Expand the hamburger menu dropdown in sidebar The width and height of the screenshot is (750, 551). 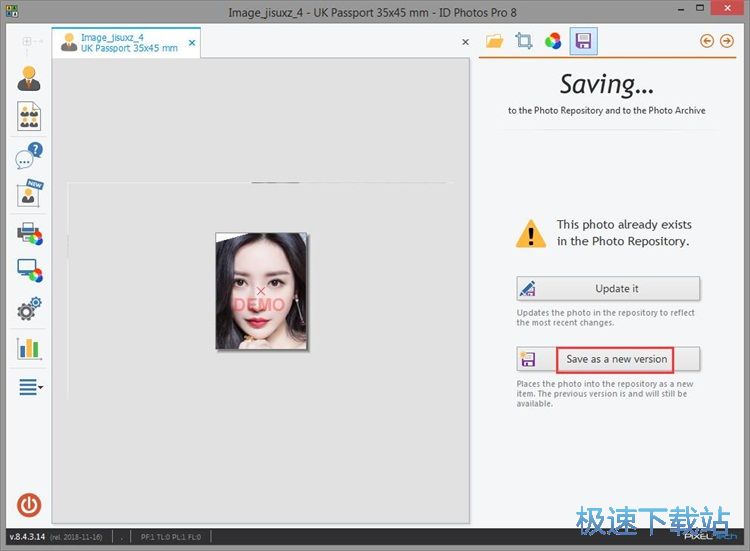pos(30,387)
